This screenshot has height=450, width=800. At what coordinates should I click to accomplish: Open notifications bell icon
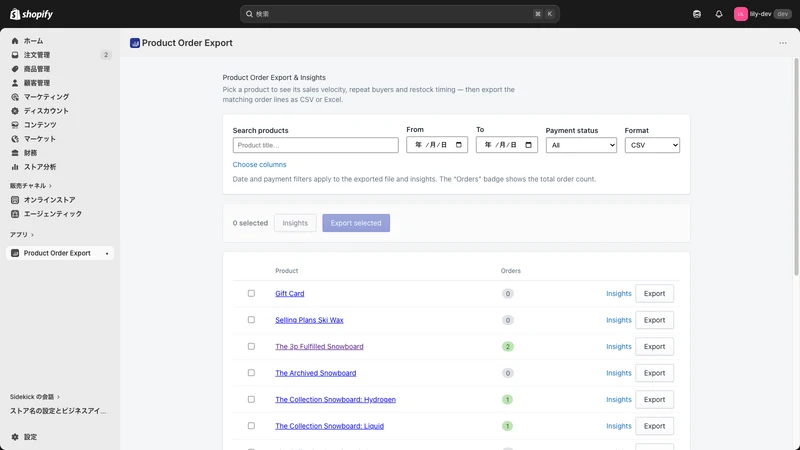(x=719, y=14)
